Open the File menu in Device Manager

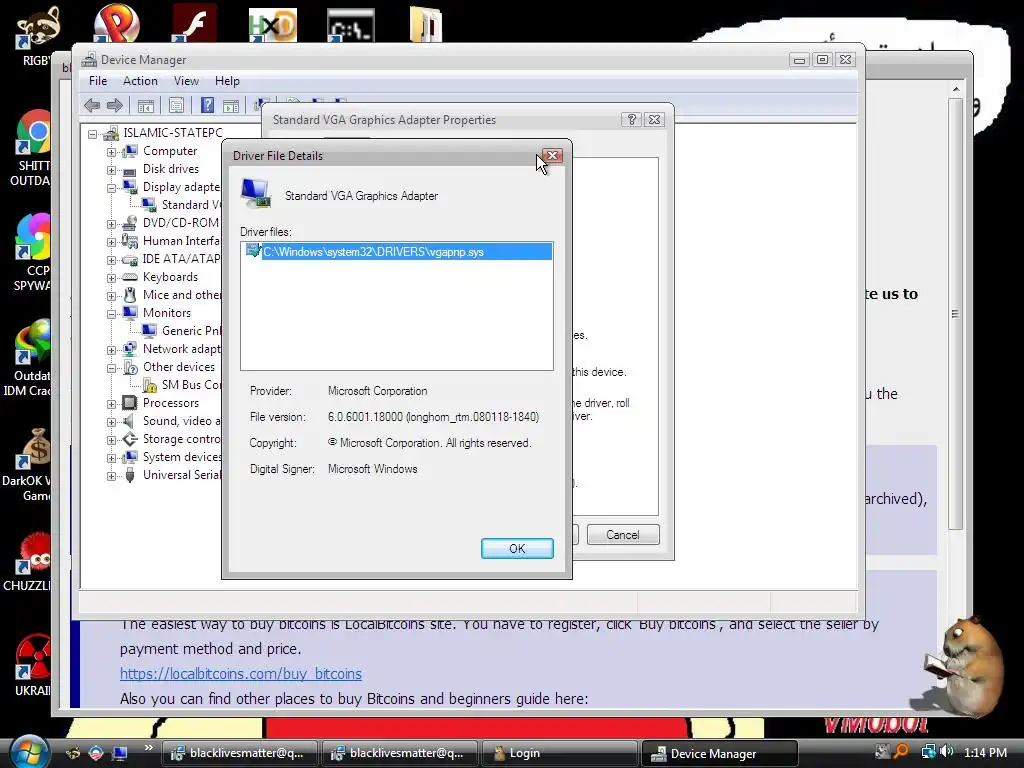pos(98,81)
